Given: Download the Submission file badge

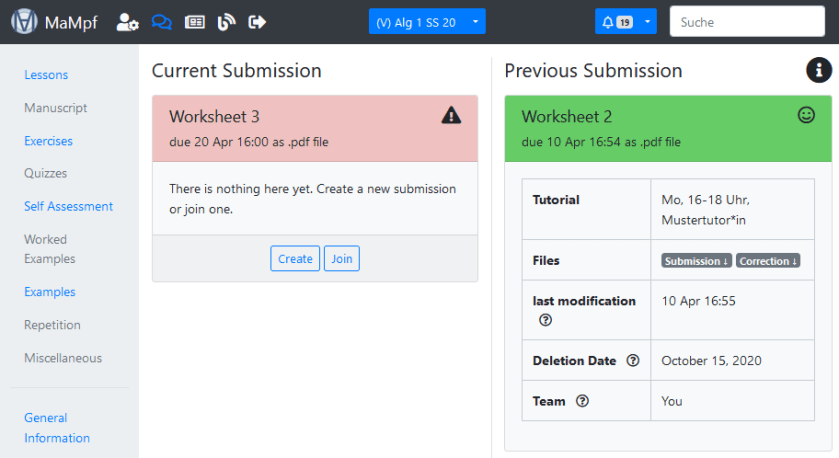Looking at the screenshot, I should click(696, 261).
